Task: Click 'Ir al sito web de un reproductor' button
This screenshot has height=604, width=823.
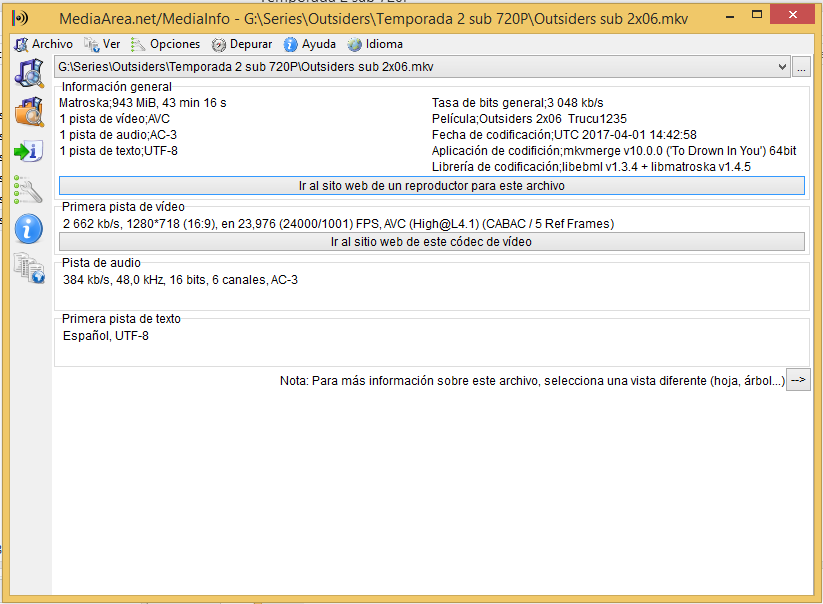Action: (x=431, y=186)
